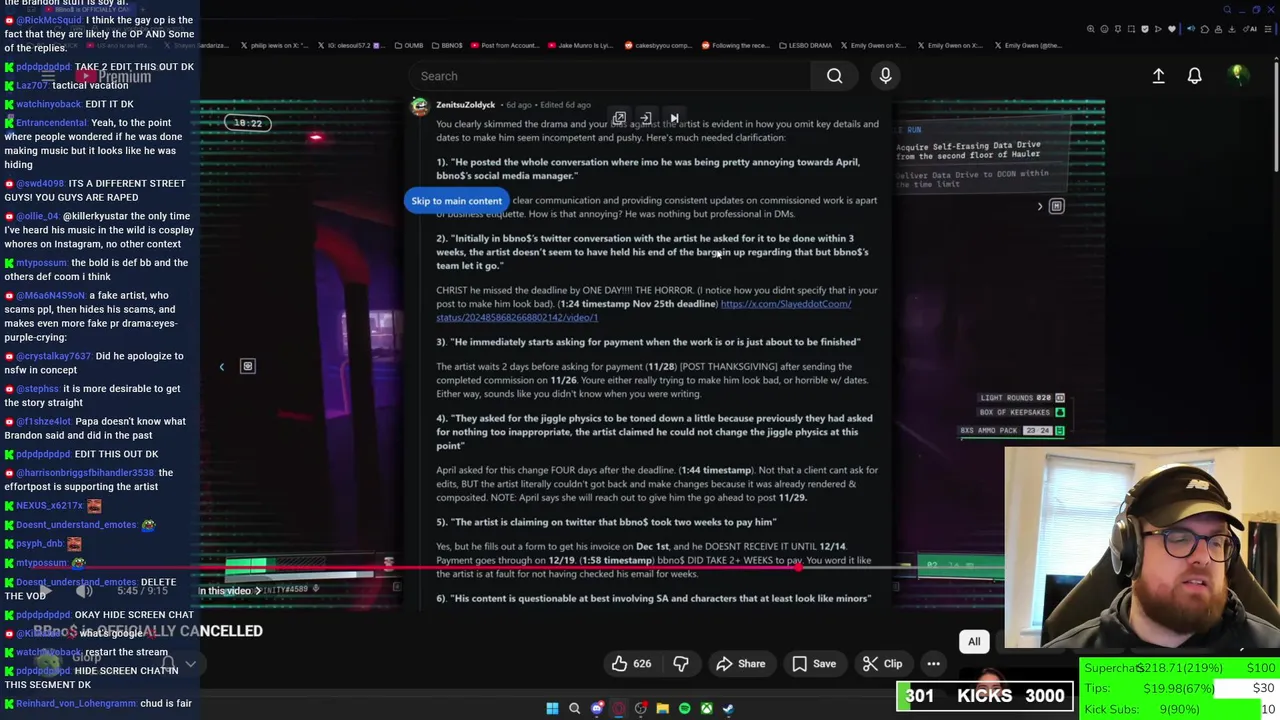This screenshot has height=720, width=1280.
Task: Open Discord from the taskbar
Action: click(596, 709)
